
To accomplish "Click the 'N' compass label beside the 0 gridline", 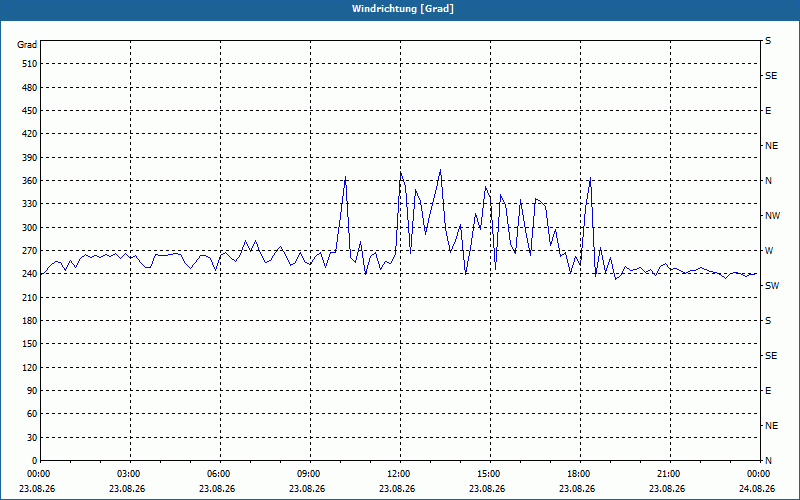I will coord(768,461).
